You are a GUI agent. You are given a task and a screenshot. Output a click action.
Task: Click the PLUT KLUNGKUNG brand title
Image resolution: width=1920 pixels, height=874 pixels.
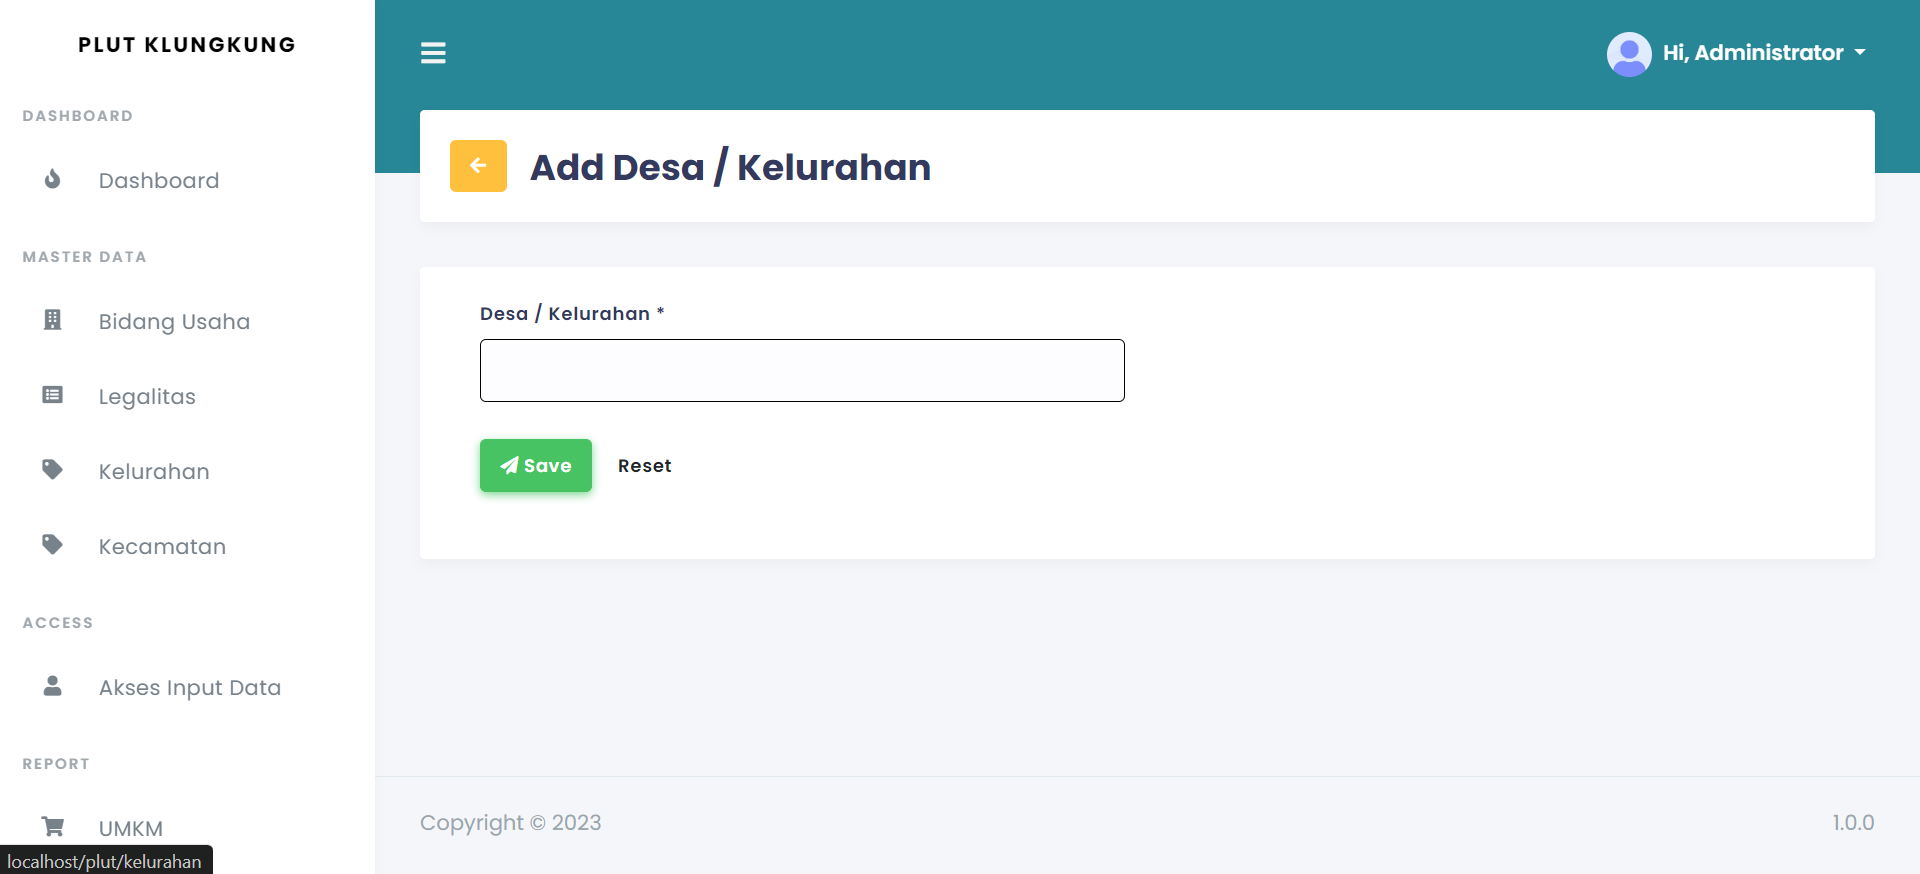coord(187,45)
